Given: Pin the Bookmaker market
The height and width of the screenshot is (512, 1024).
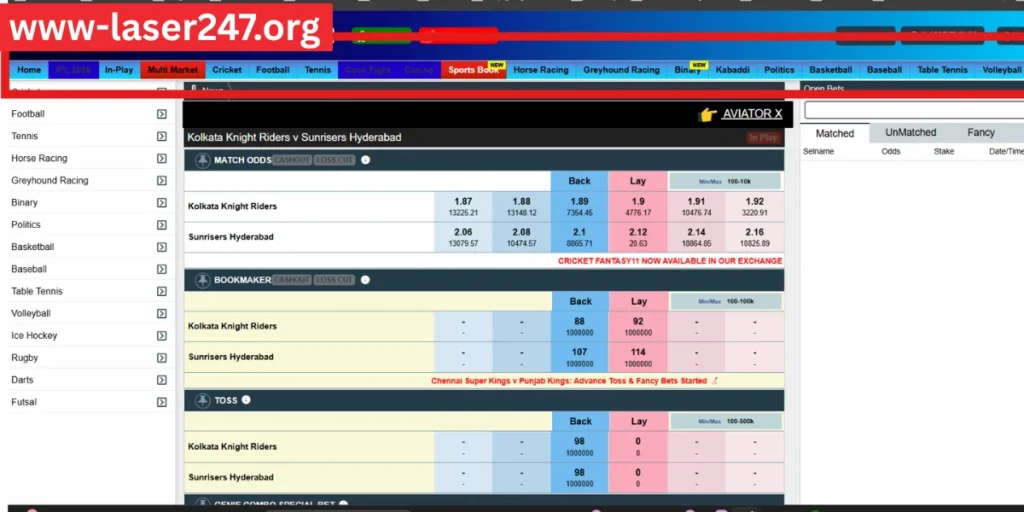Looking at the screenshot, I should pos(203,280).
